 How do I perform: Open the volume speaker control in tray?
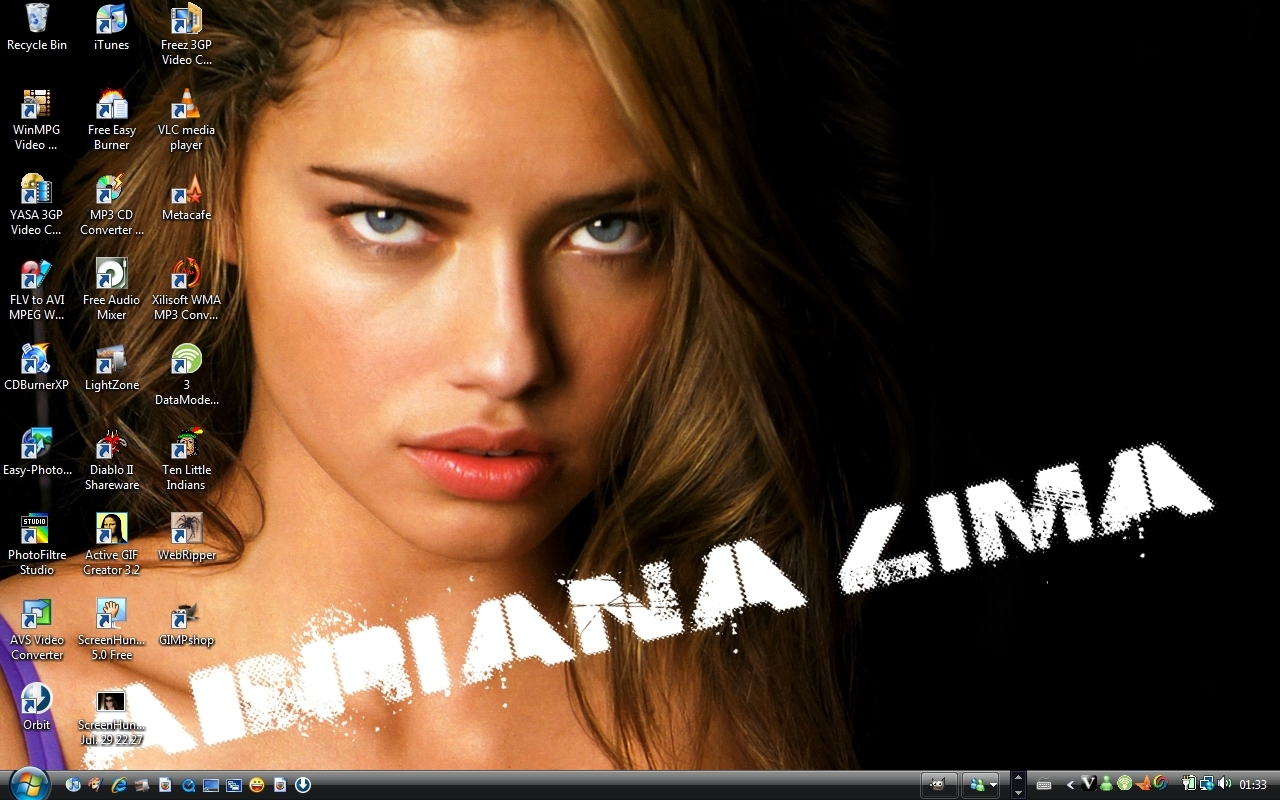(1225, 784)
